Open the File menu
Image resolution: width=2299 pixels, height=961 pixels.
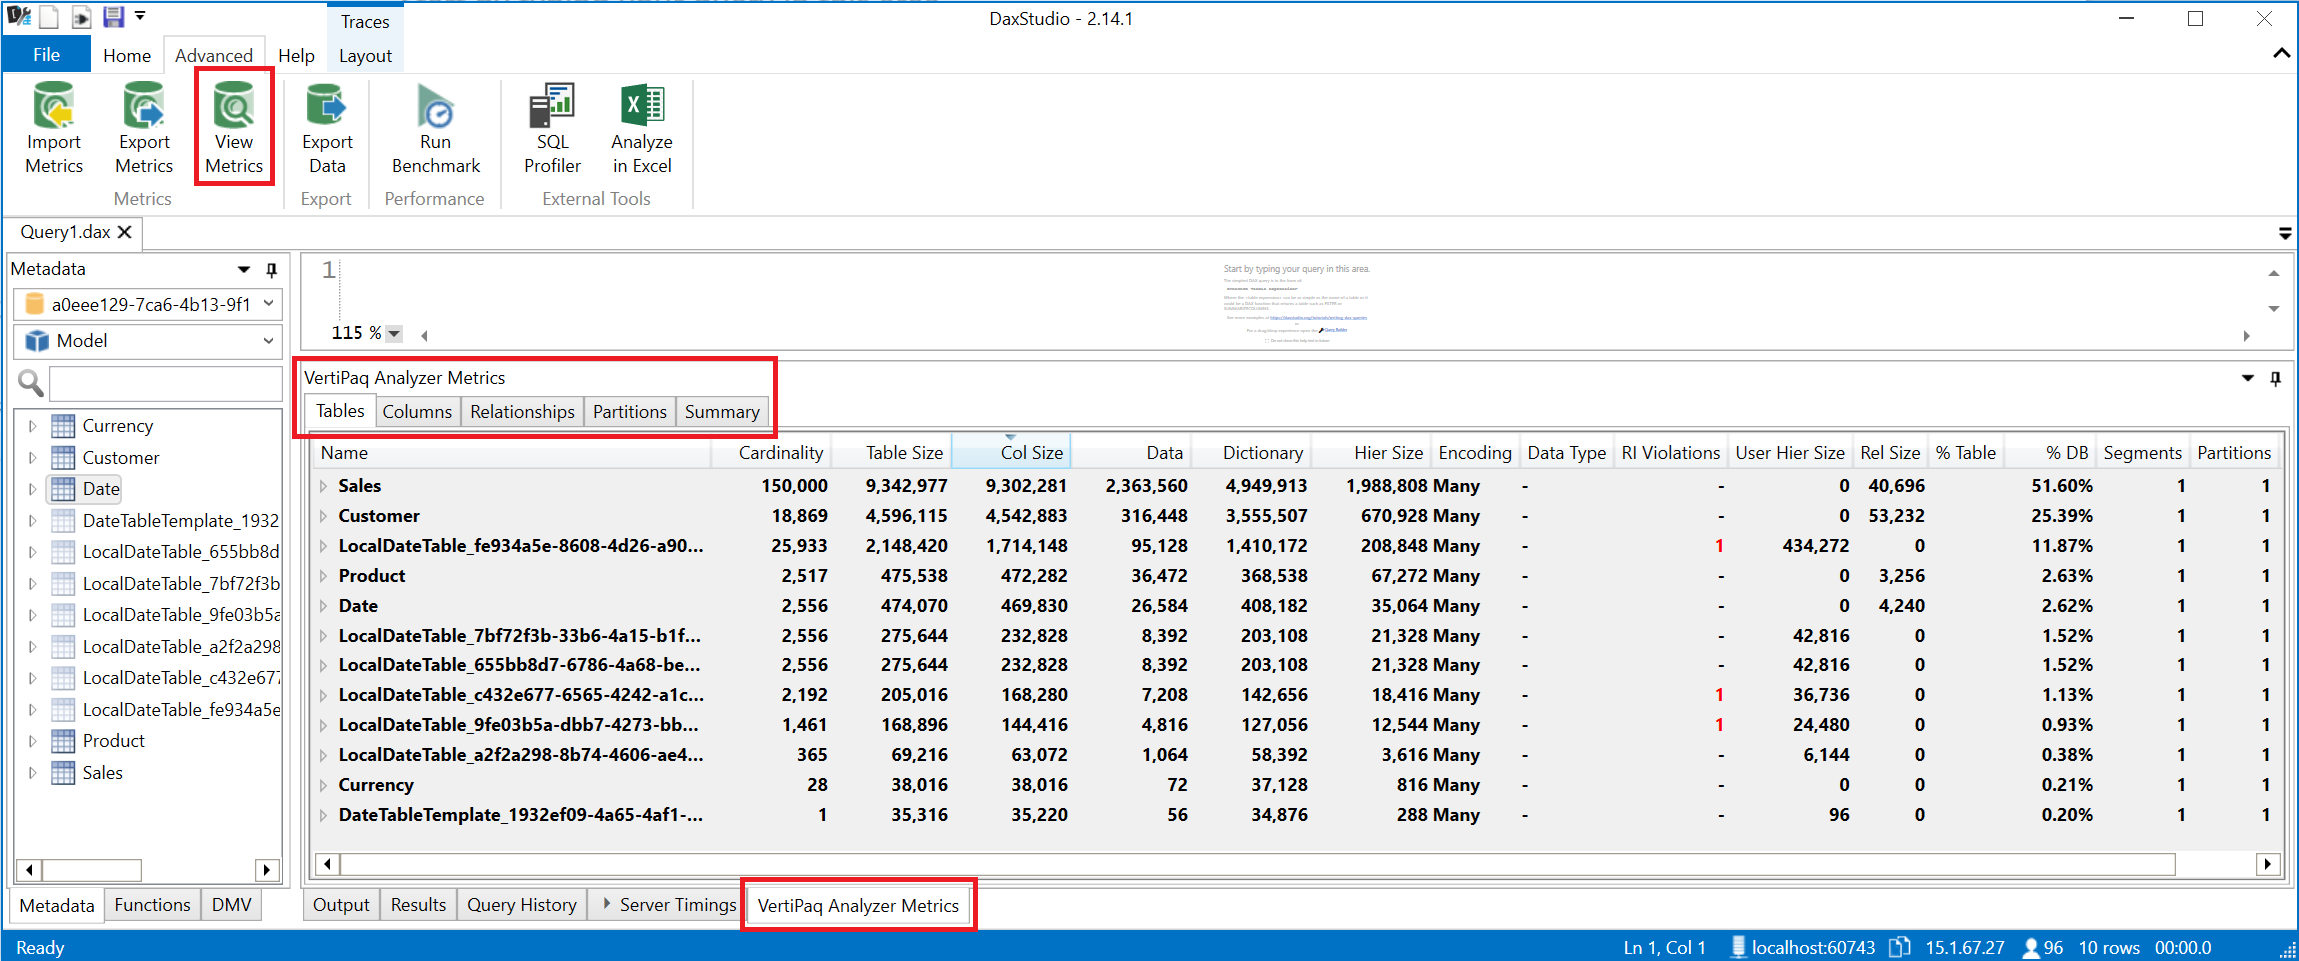46,55
